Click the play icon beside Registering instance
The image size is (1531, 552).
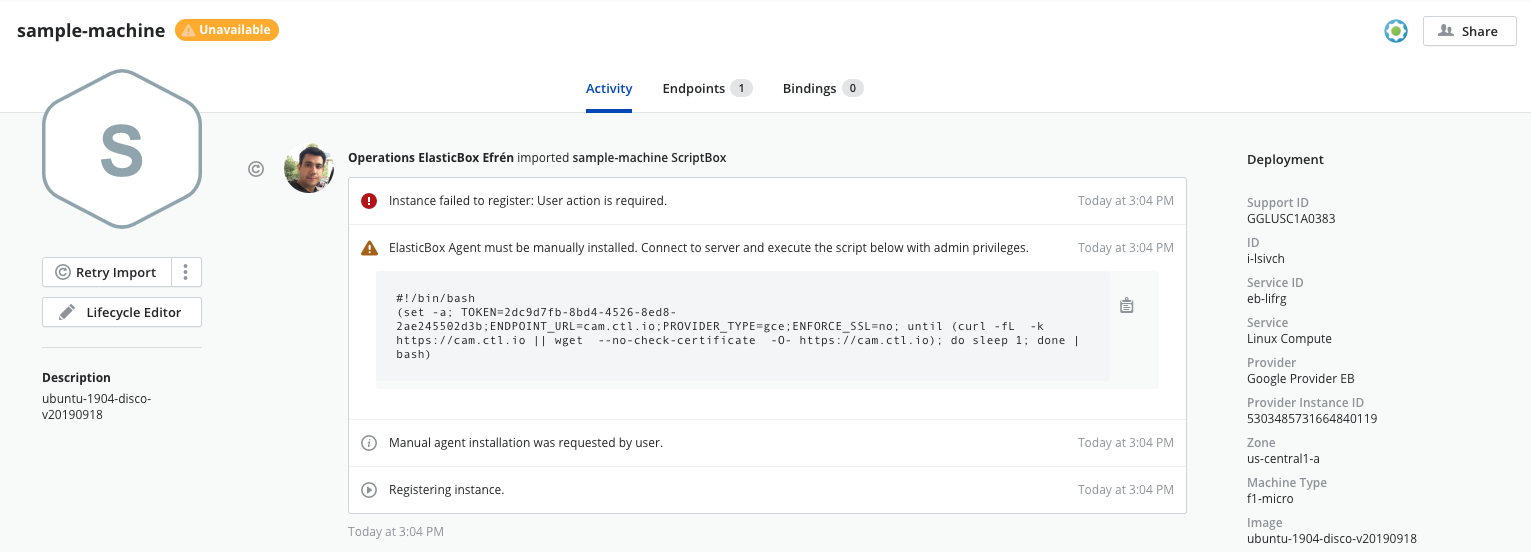(x=369, y=490)
